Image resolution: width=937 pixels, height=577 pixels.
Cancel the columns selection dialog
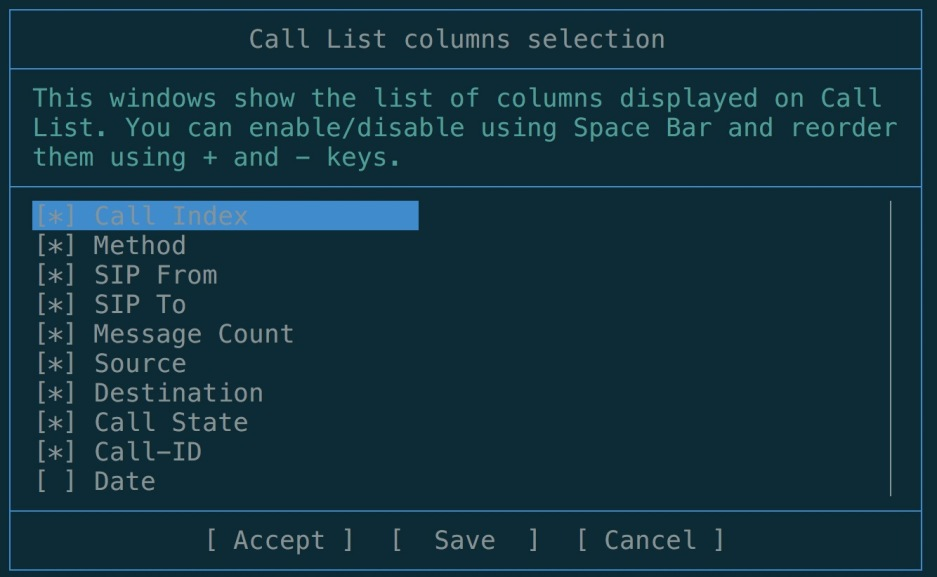click(x=650, y=541)
